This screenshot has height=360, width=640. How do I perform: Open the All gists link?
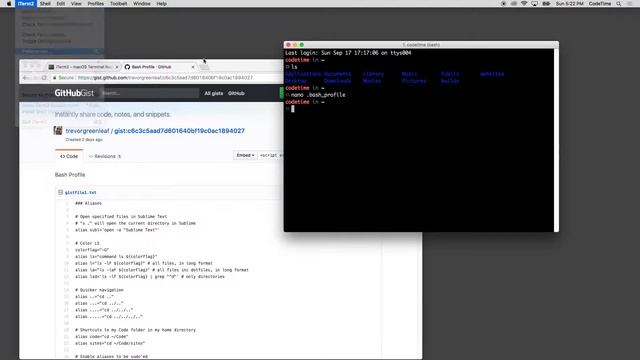[213, 93]
